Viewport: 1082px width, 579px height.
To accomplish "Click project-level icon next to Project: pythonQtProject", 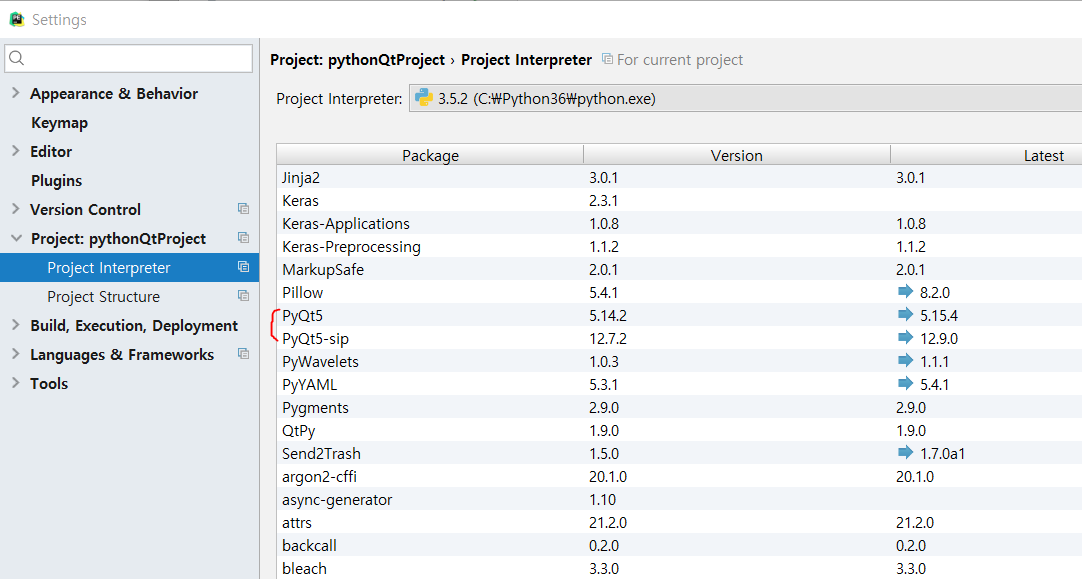I will (x=243, y=237).
